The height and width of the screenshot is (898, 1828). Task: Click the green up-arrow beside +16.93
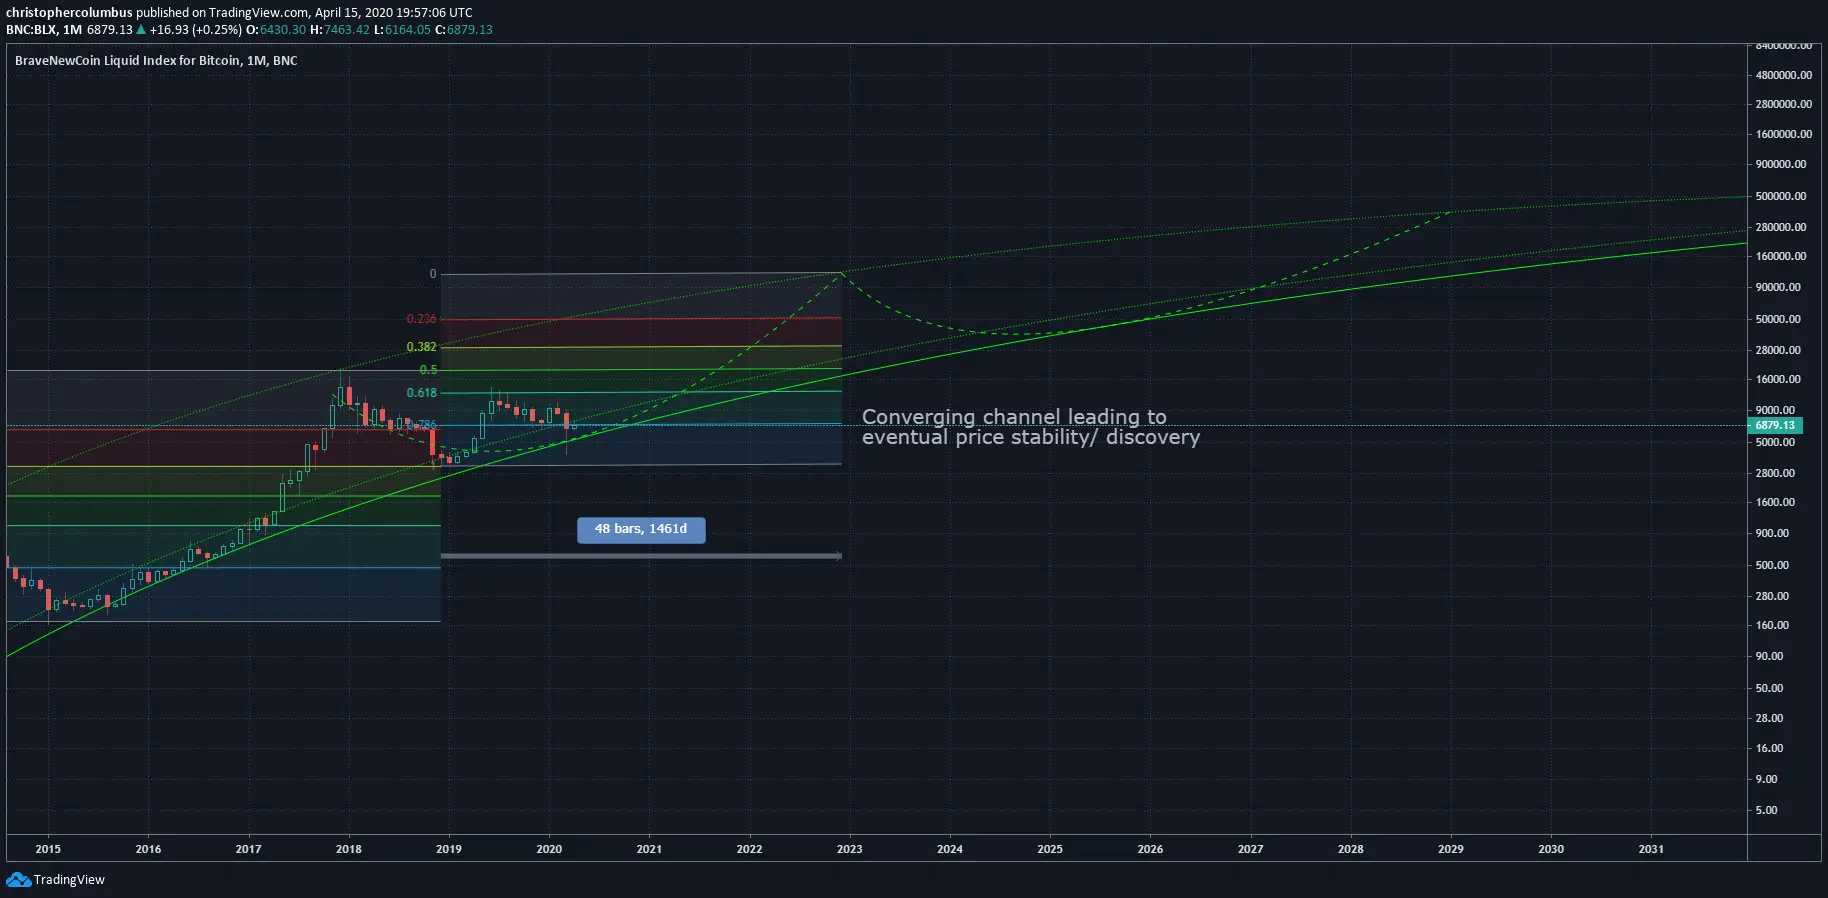tap(141, 30)
